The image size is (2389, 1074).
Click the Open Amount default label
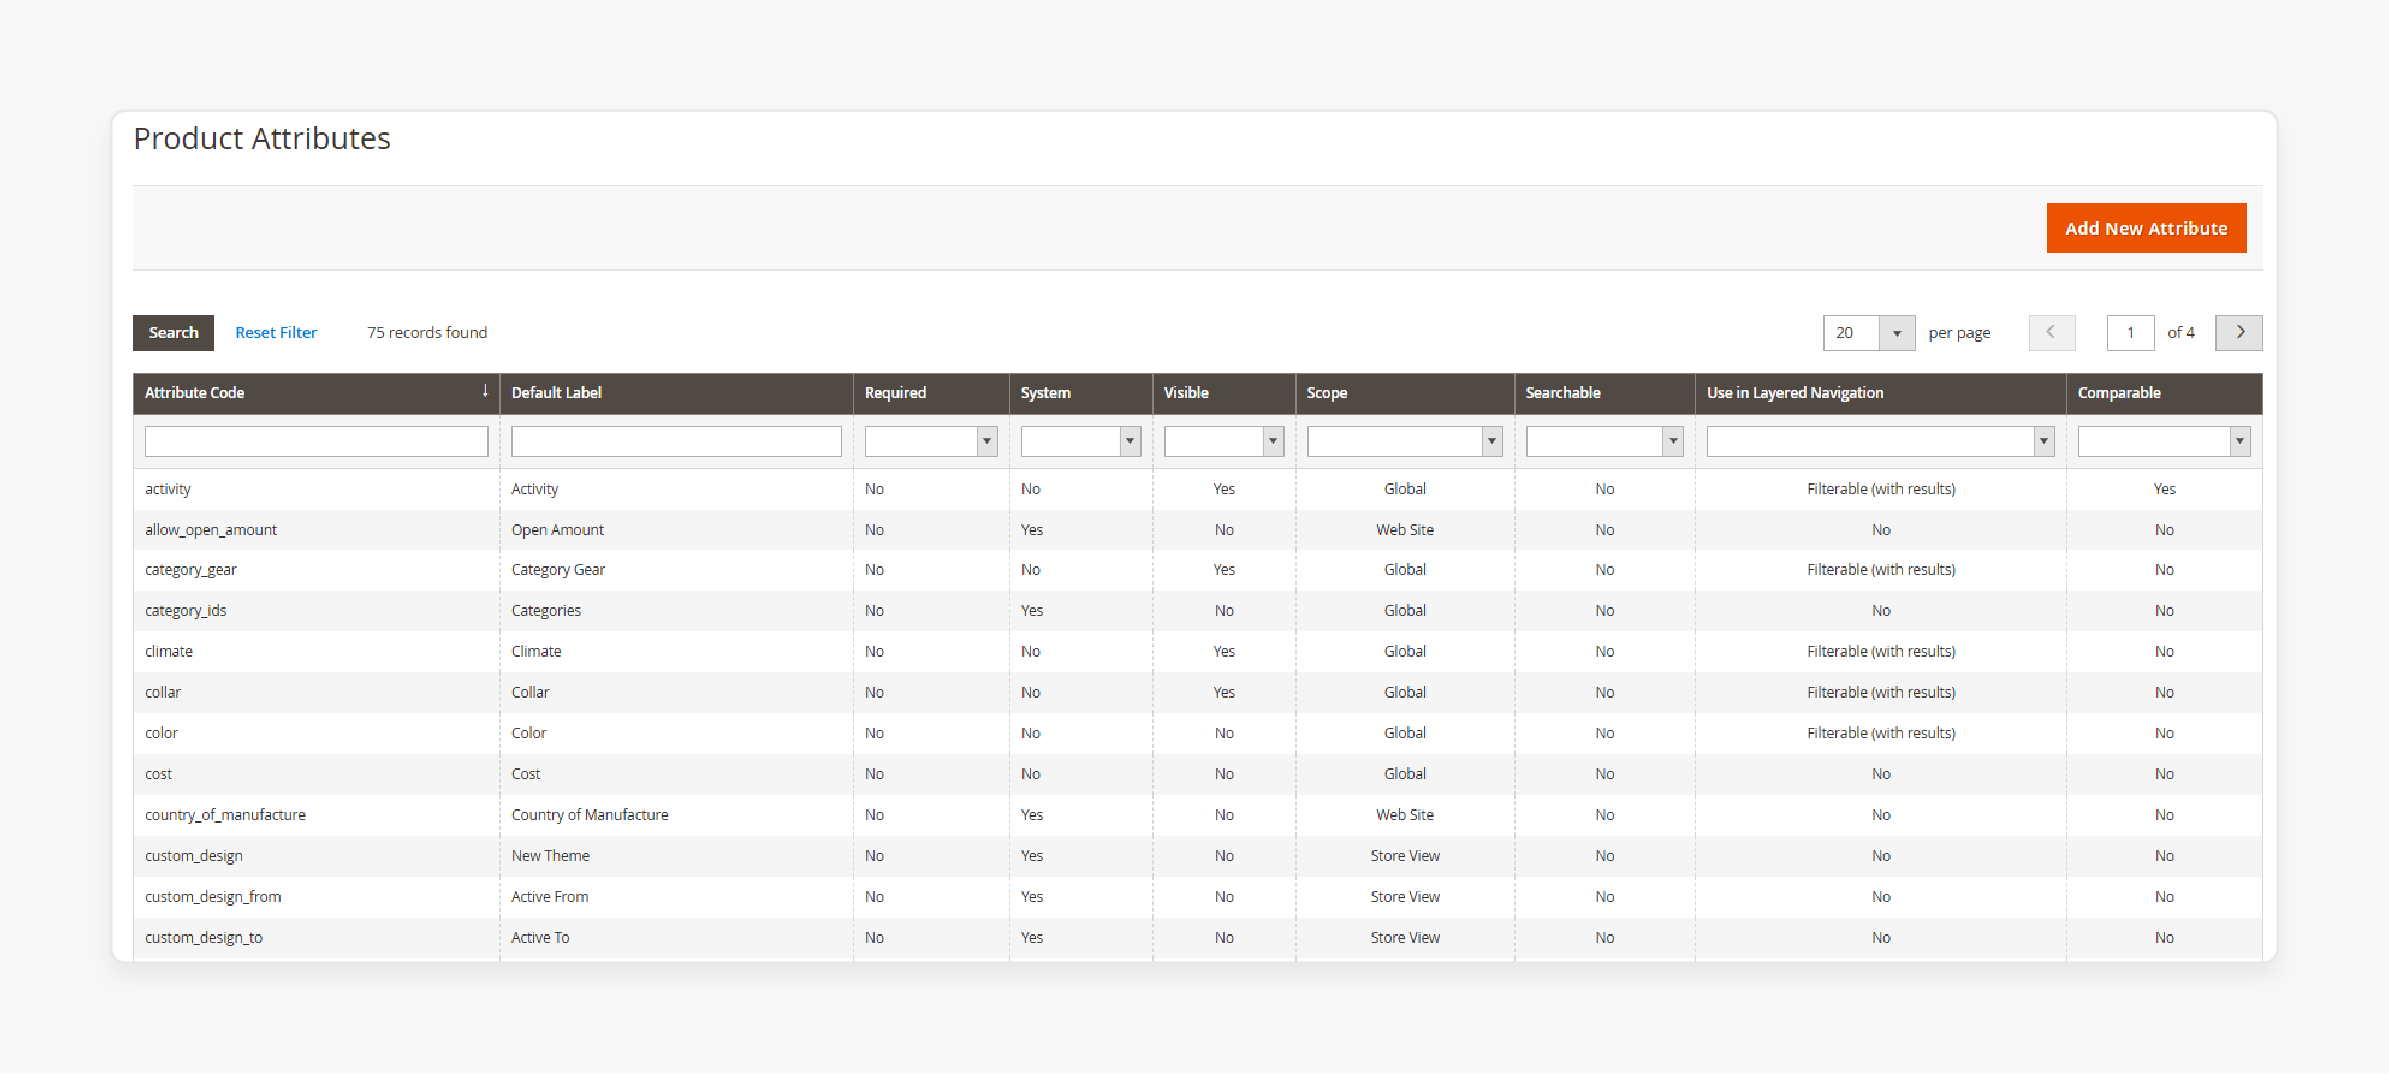click(557, 530)
